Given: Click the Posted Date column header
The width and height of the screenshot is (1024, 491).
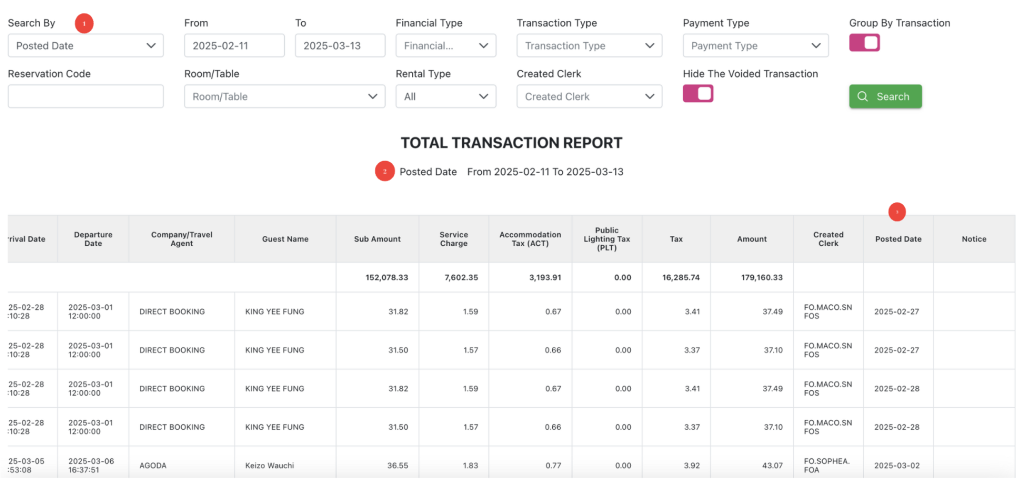Looking at the screenshot, I should [x=897, y=239].
